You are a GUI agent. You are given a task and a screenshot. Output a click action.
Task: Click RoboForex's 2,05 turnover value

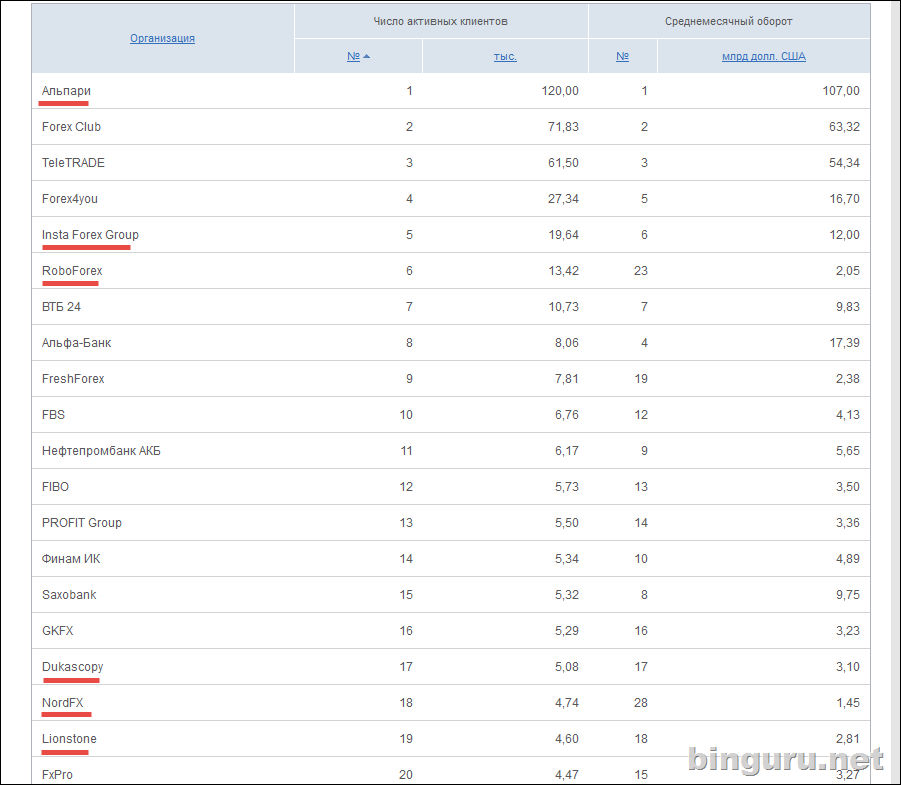848,271
